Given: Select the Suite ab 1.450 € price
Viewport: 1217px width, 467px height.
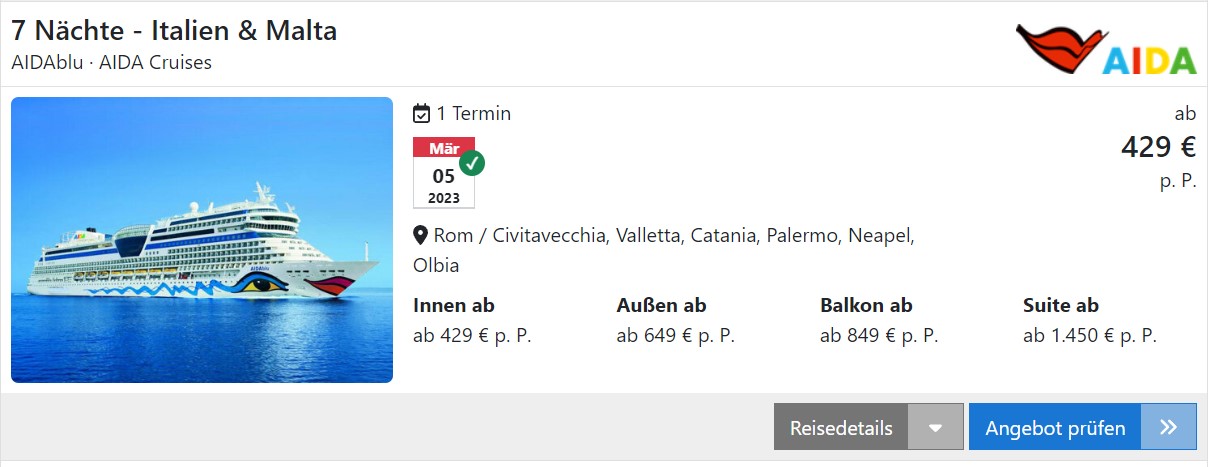Looking at the screenshot, I should (x=1090, y=321).
